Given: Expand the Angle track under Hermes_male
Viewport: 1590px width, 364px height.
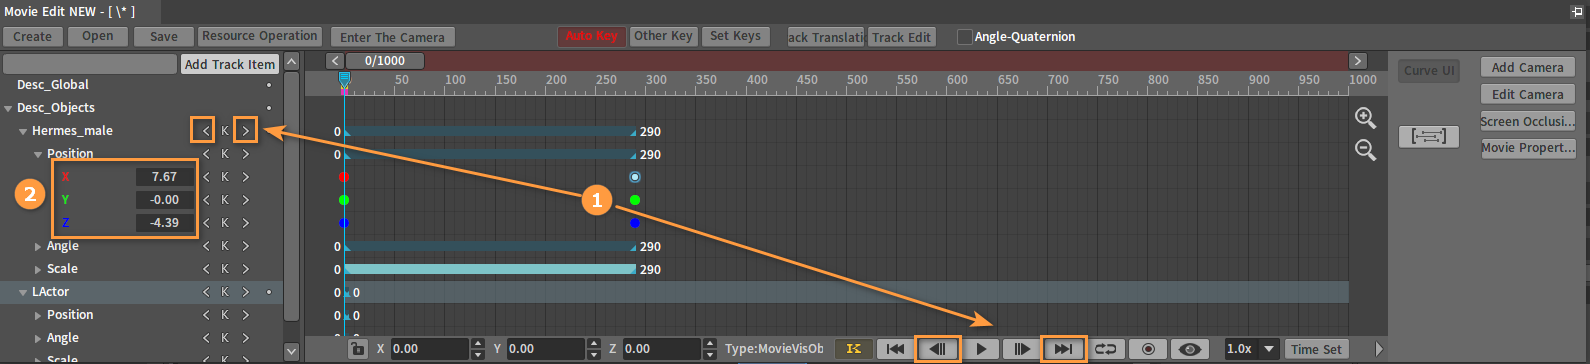Looking at the screenshot, I should coord(38,246).
